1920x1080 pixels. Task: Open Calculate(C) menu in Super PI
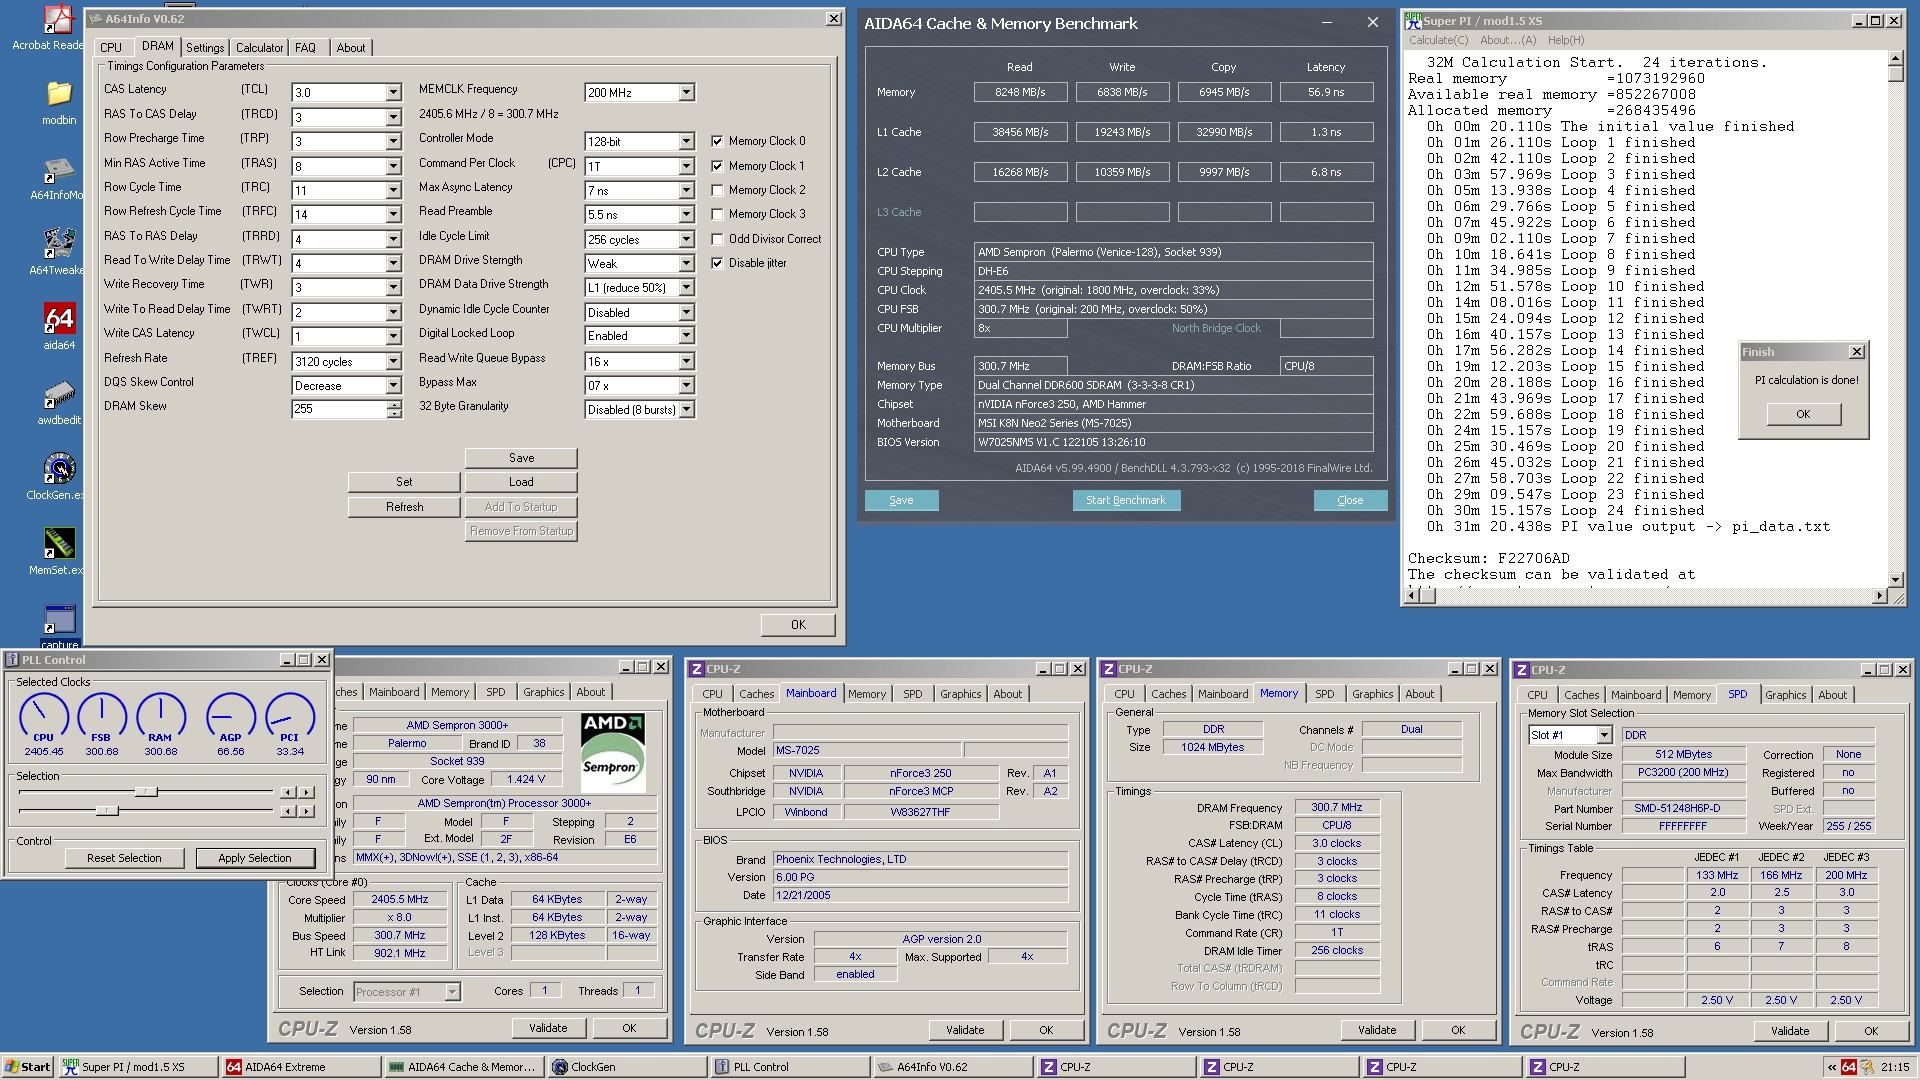1438,40
